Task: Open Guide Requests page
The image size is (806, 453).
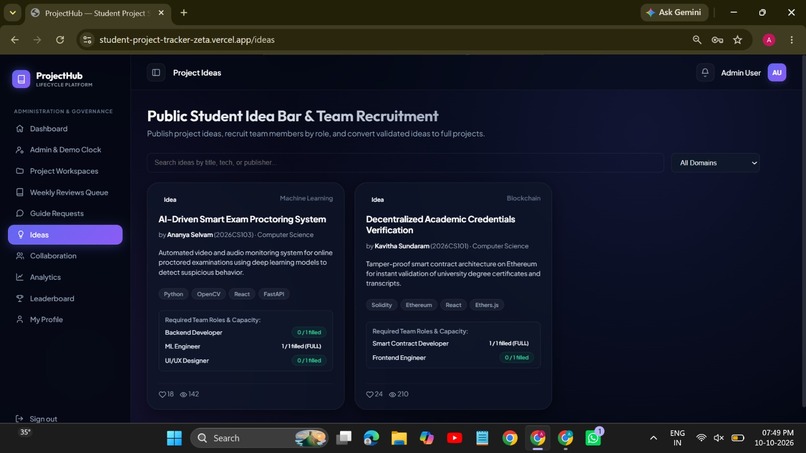Action: click(65, 213)
